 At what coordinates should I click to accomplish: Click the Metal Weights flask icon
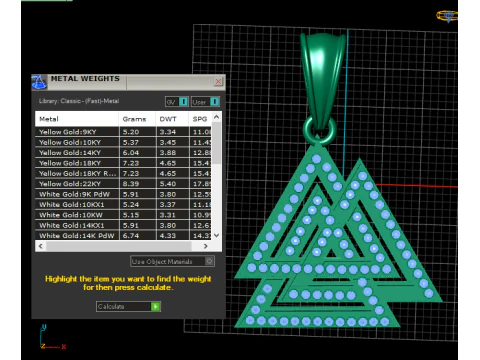point(39,82)
